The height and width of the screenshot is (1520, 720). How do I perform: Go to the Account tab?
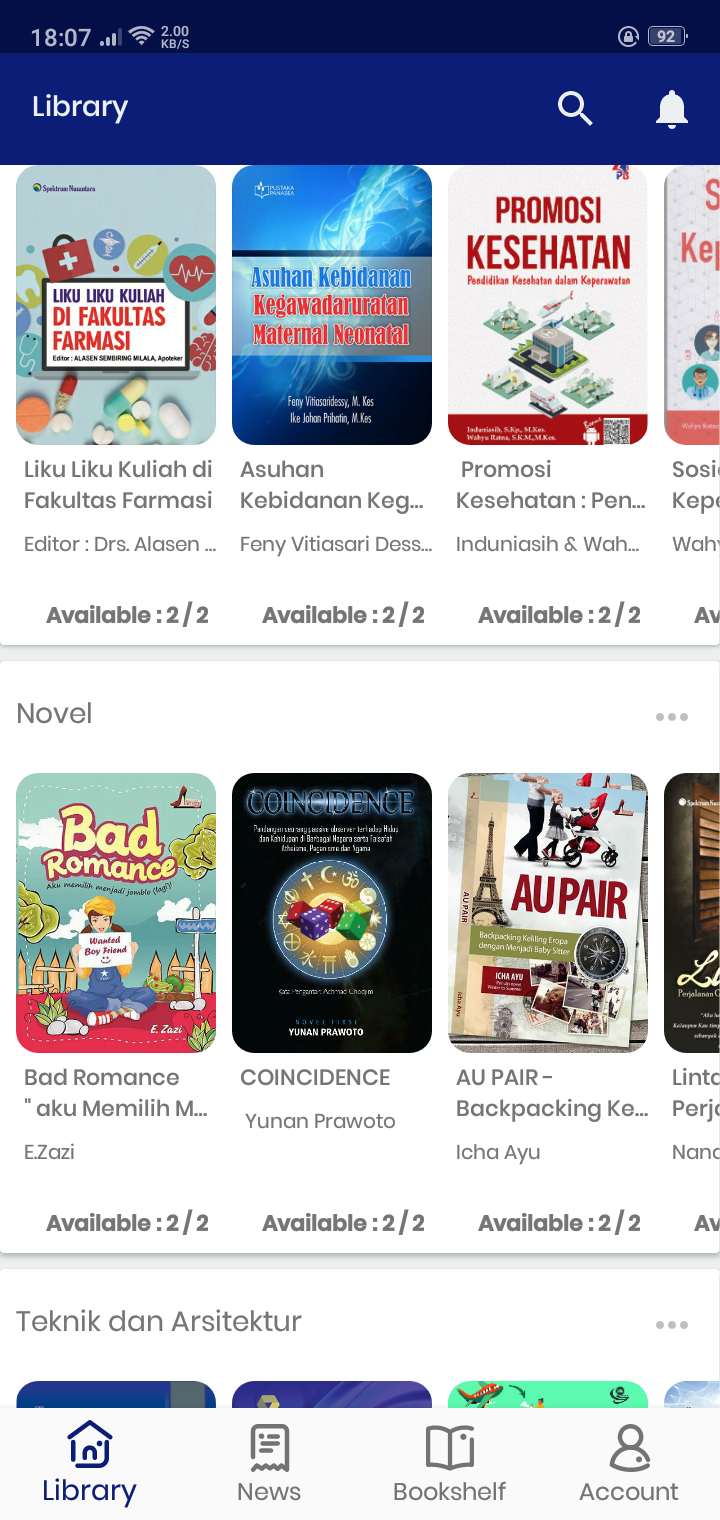[x=629, y=1463]
